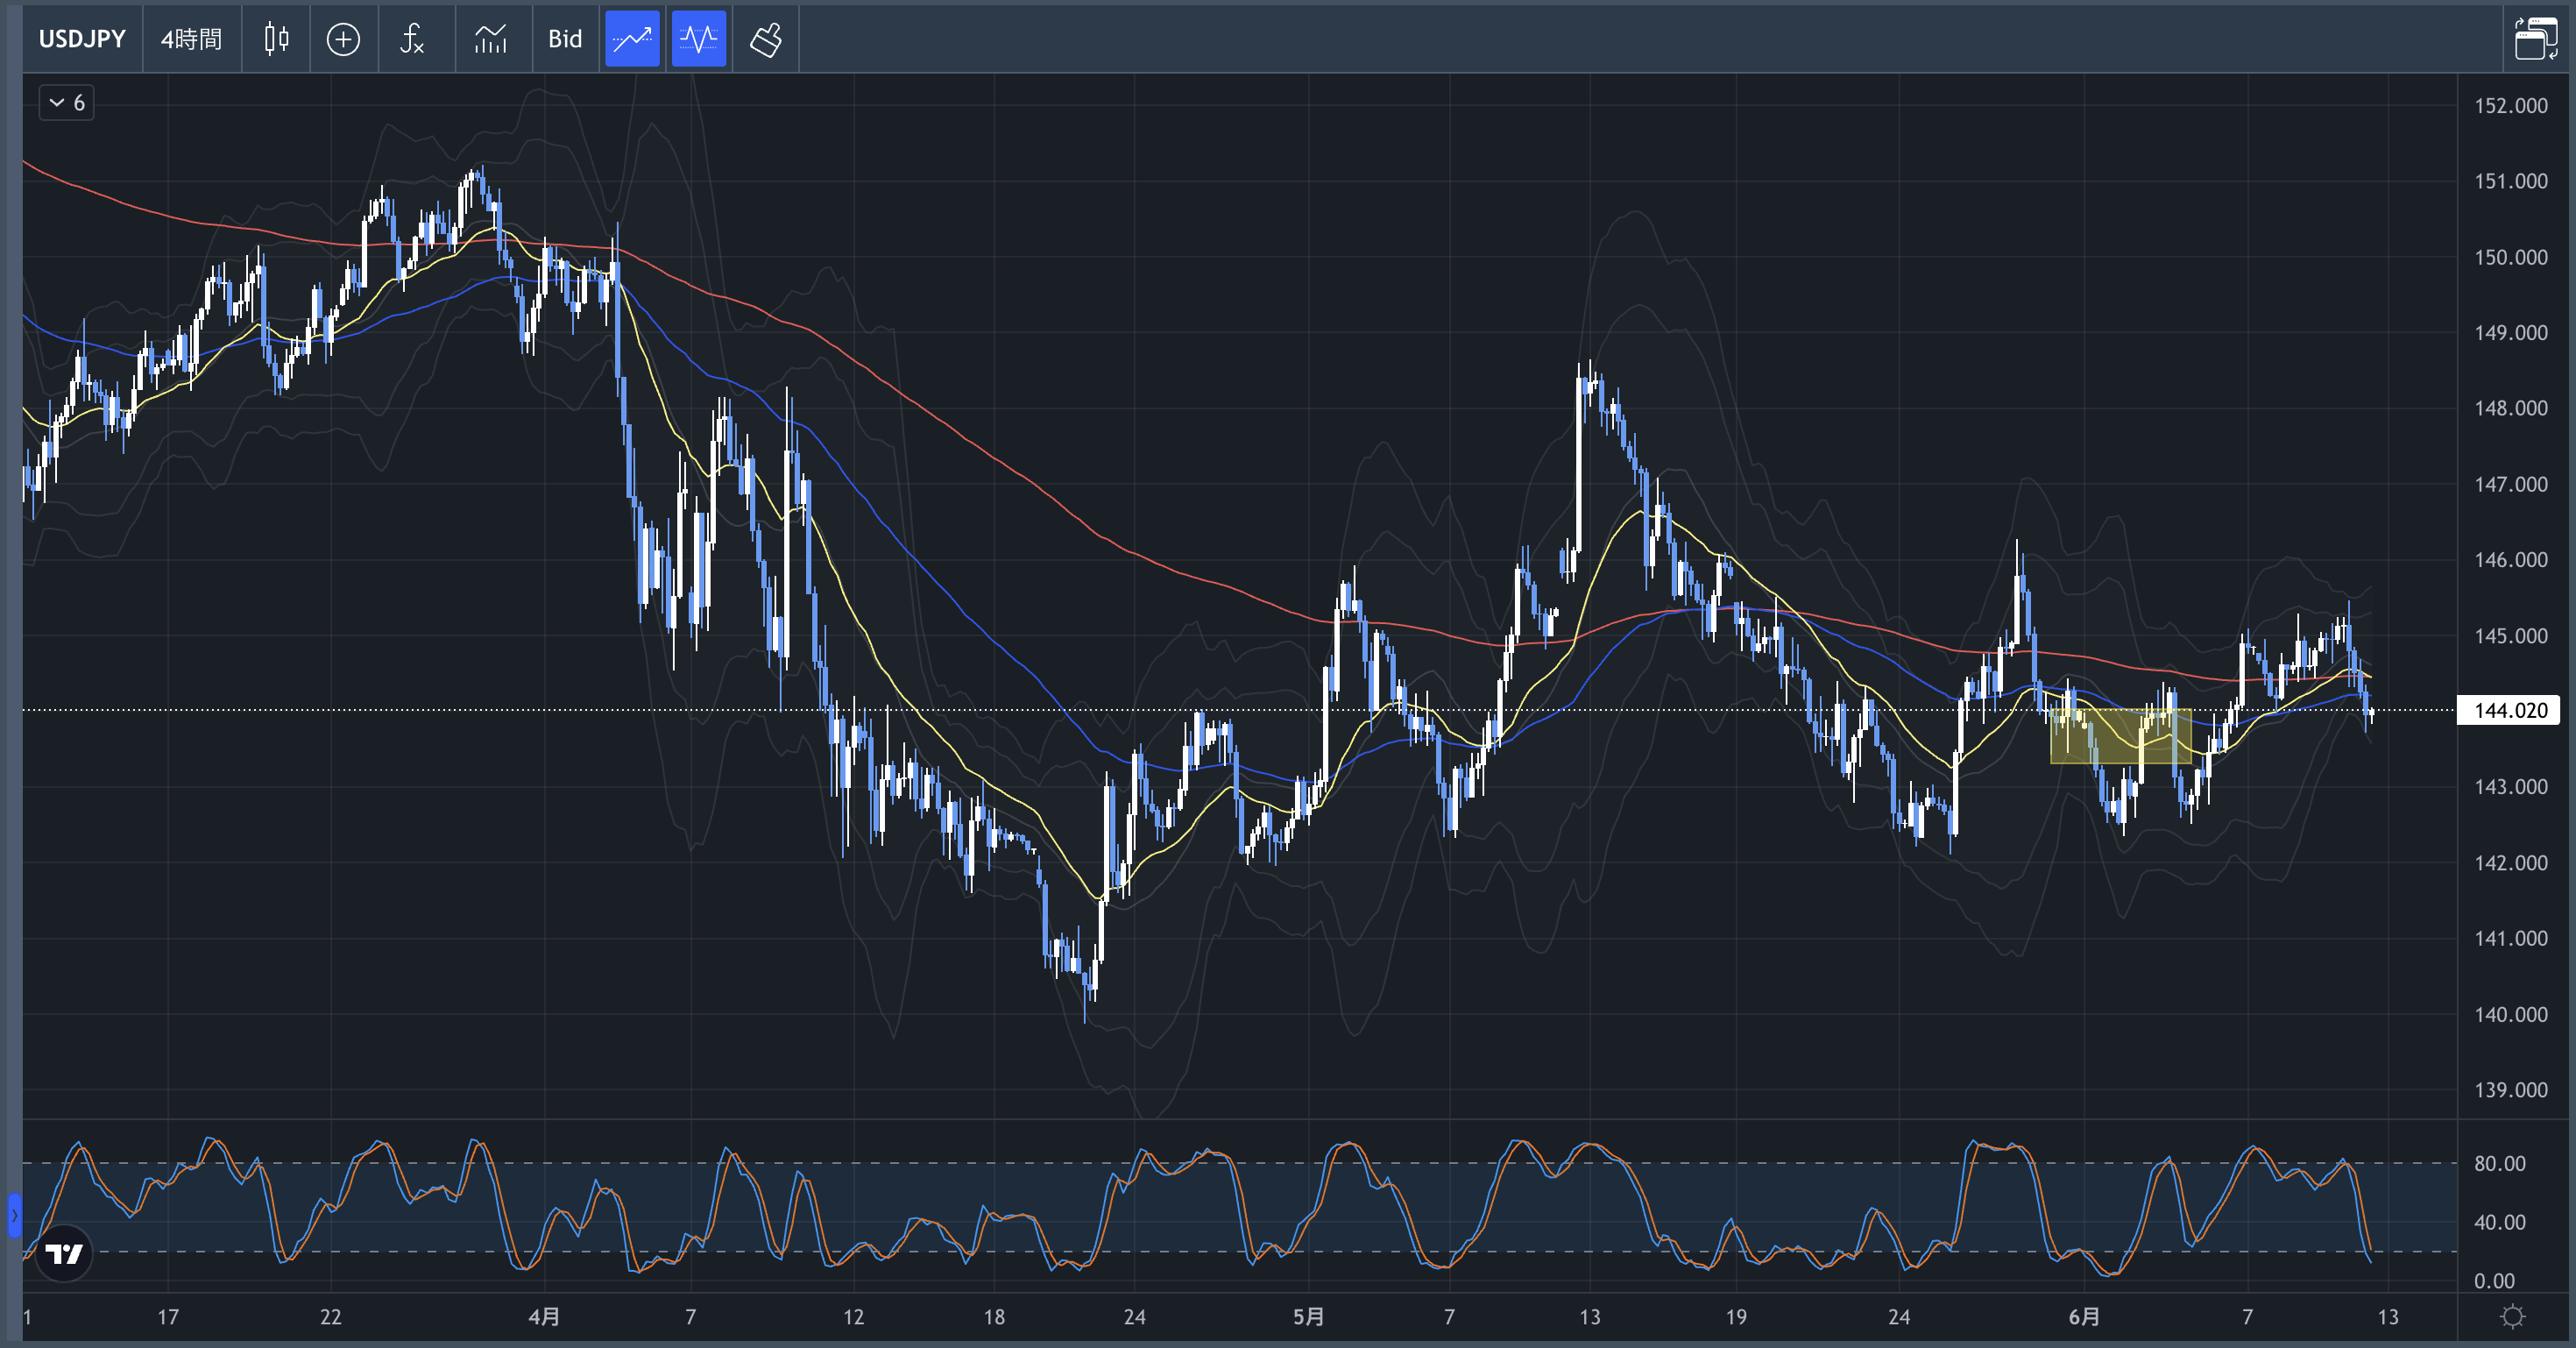Viewport: 2576px width, 1348px height.
Task: Click the yellow highlighted rectangle on chart
Action: (x=2120, y=736)
